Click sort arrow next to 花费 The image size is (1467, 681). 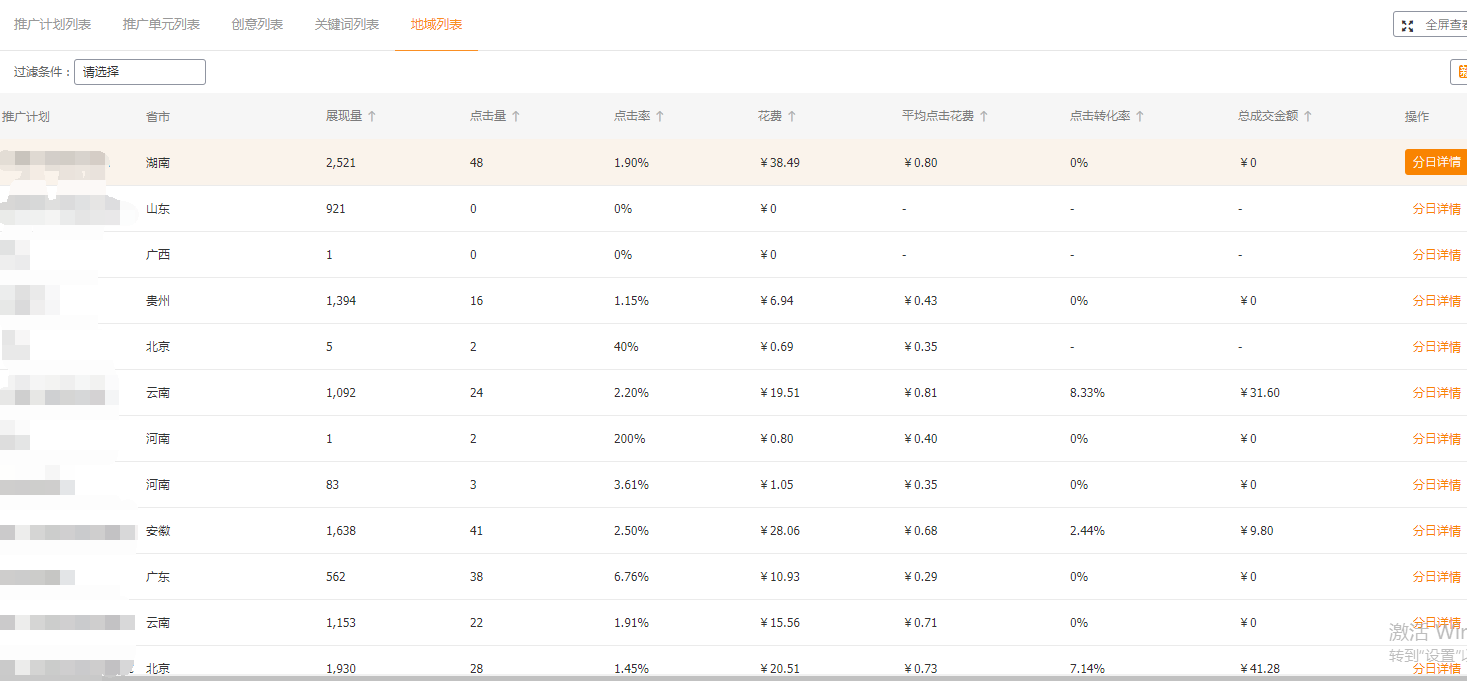[792, 116]
